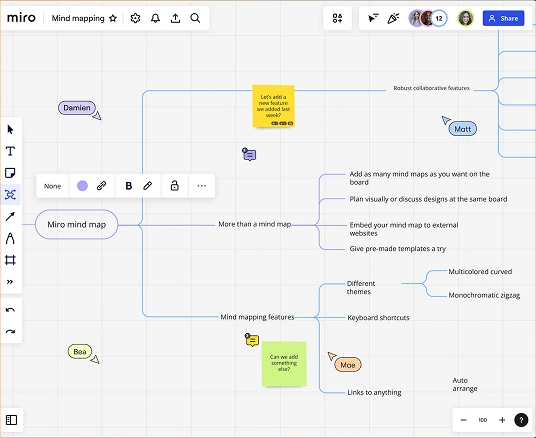Zoom in with the plus button
Image resolution: width=536 pixels, height=438 pixels.
point(502,420)
